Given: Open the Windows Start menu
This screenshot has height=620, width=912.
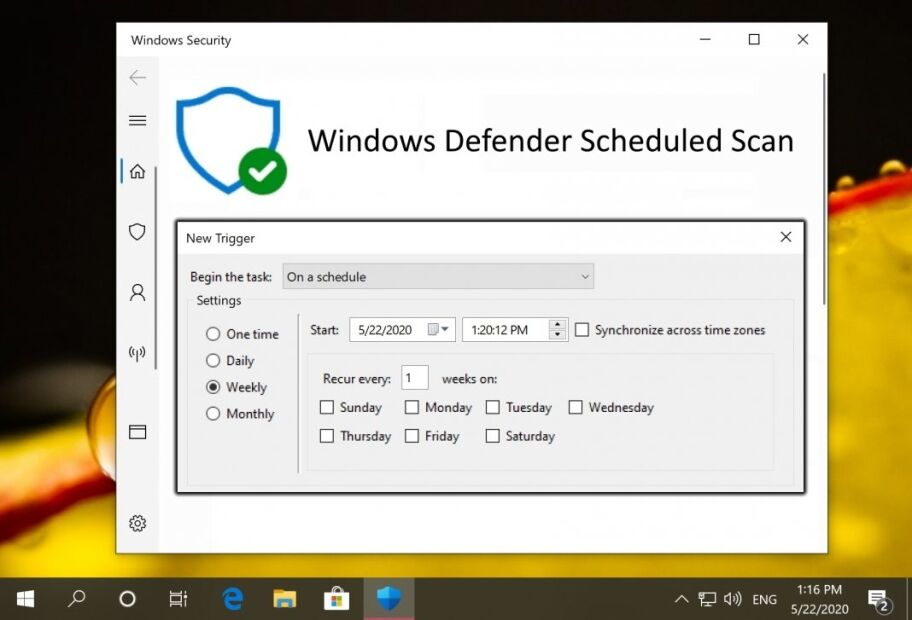Looking at the screenshot, I should tap(25, 599).
